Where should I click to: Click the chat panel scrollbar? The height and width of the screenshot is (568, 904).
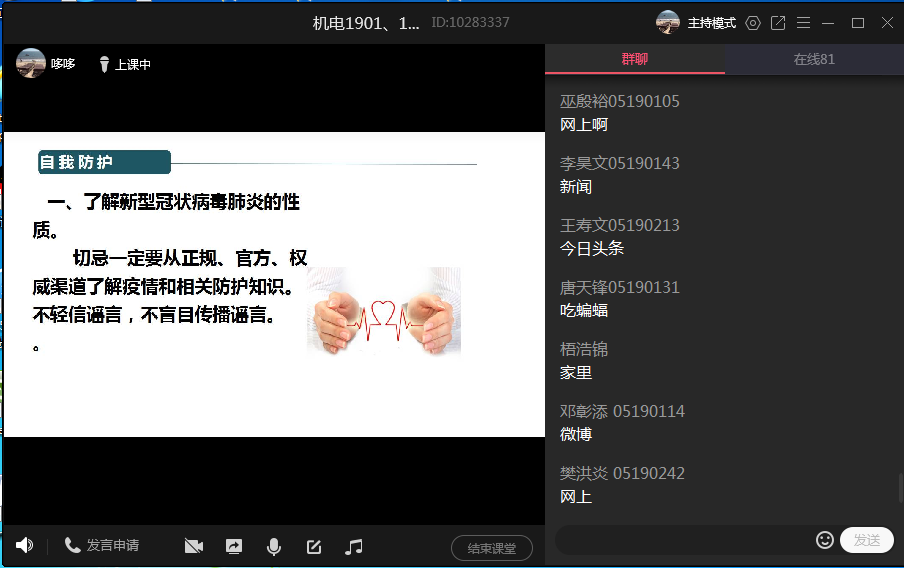pos(899,488)
